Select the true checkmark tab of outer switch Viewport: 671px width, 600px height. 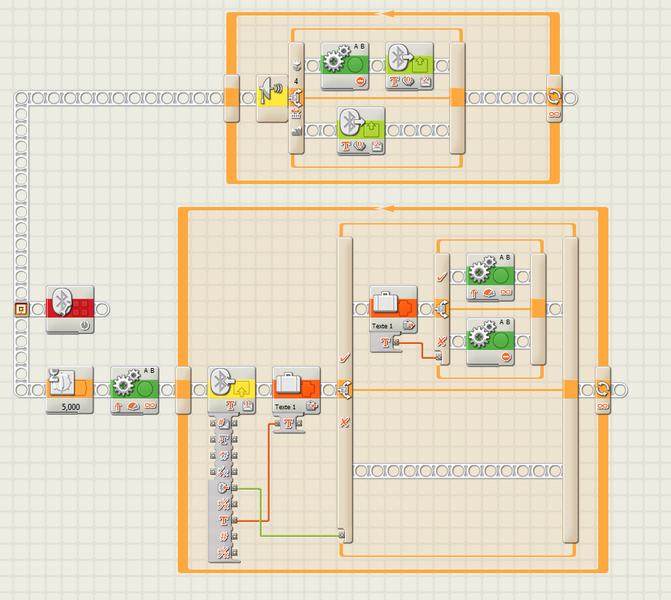[345, 356]
